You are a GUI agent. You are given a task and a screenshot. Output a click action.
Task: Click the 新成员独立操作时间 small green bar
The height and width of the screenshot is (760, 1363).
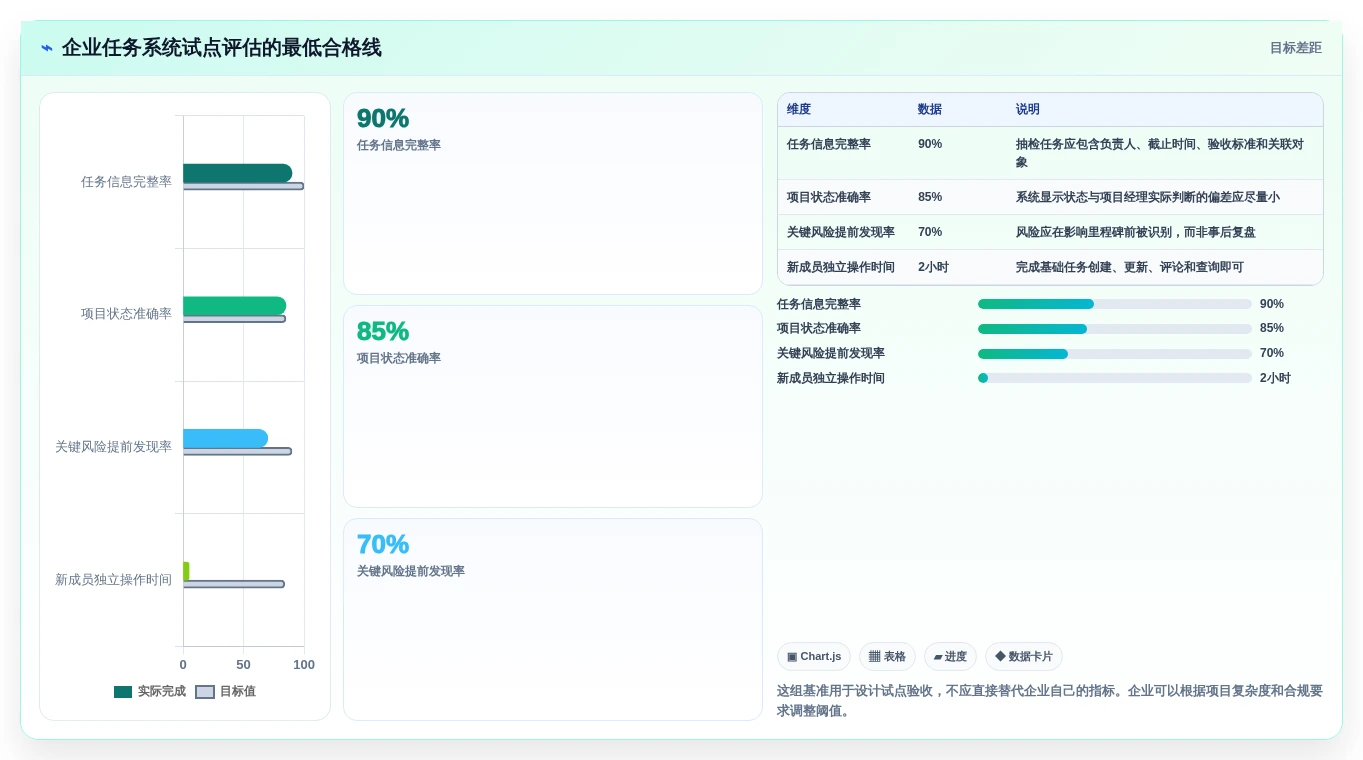186,571
